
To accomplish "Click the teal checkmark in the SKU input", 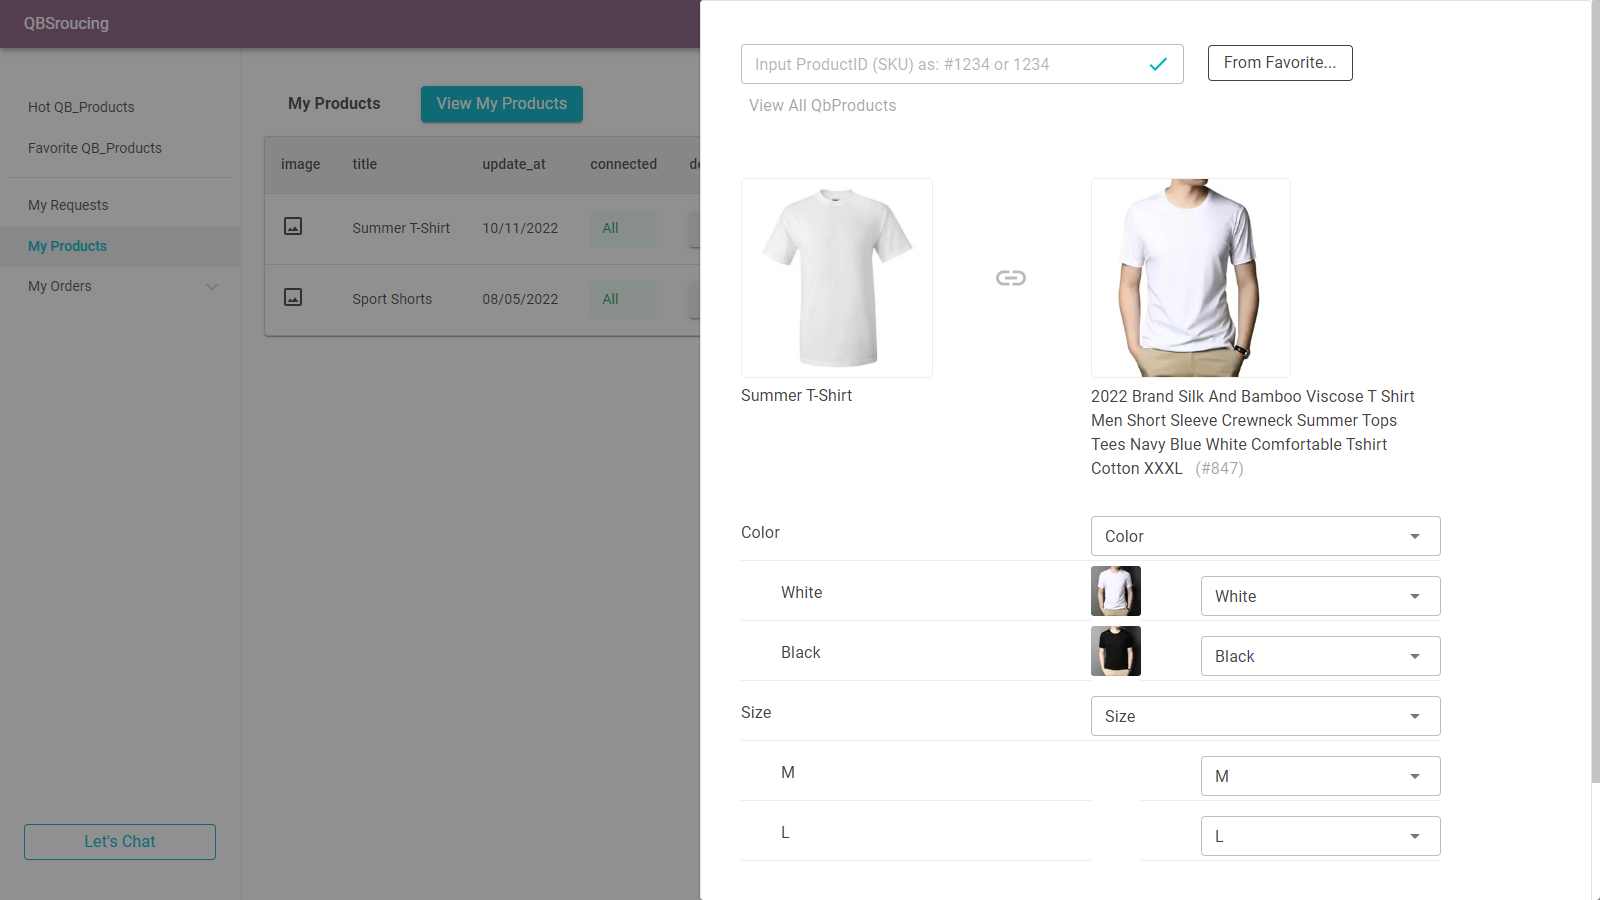I will coord(1158,64).
